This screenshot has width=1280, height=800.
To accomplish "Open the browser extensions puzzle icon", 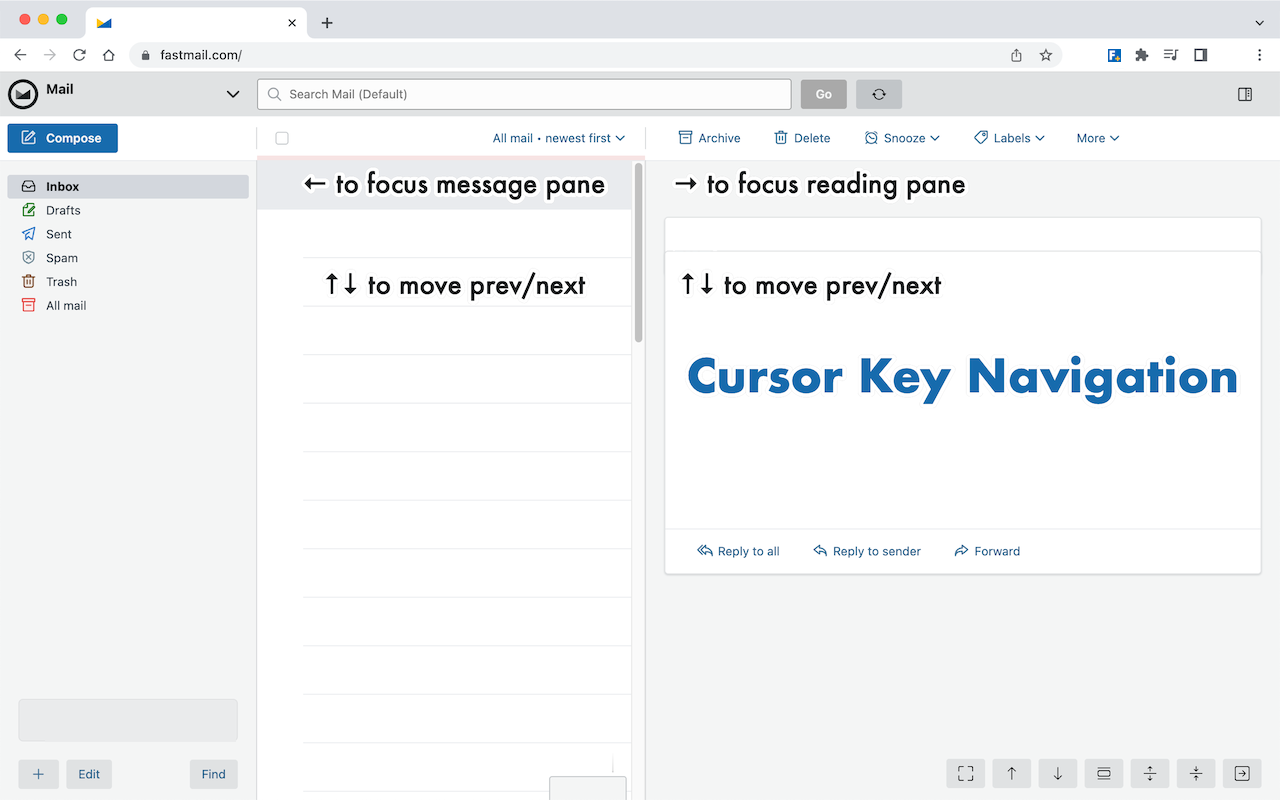I will [x=1141, y=55].
